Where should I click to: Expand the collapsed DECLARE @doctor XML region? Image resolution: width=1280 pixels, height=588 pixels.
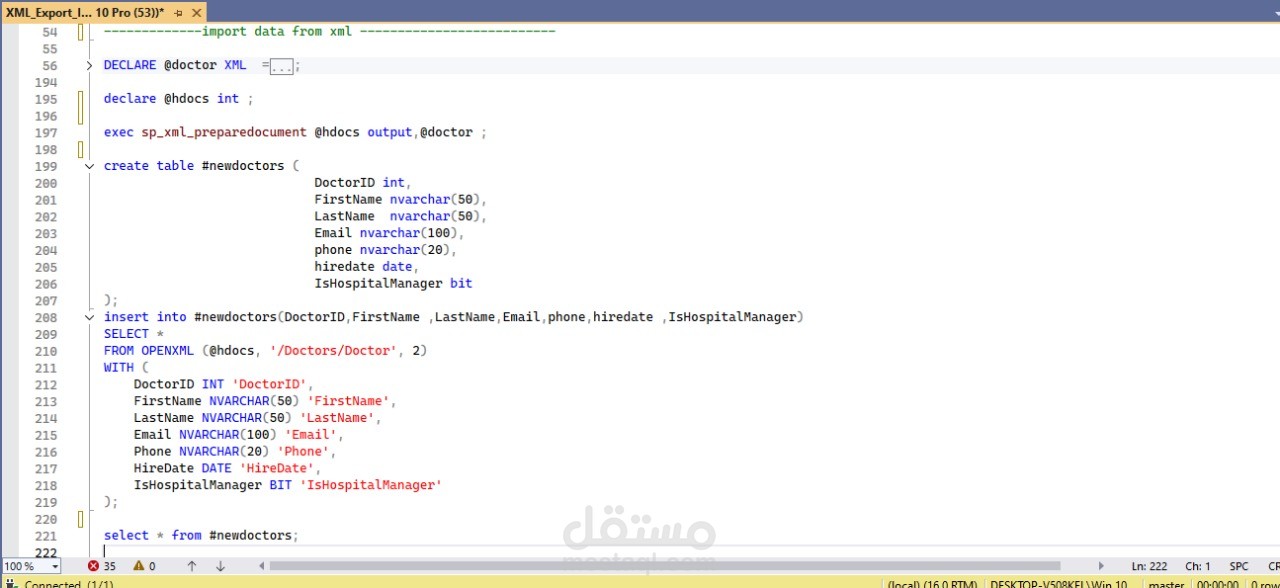(x=89, y=65)
